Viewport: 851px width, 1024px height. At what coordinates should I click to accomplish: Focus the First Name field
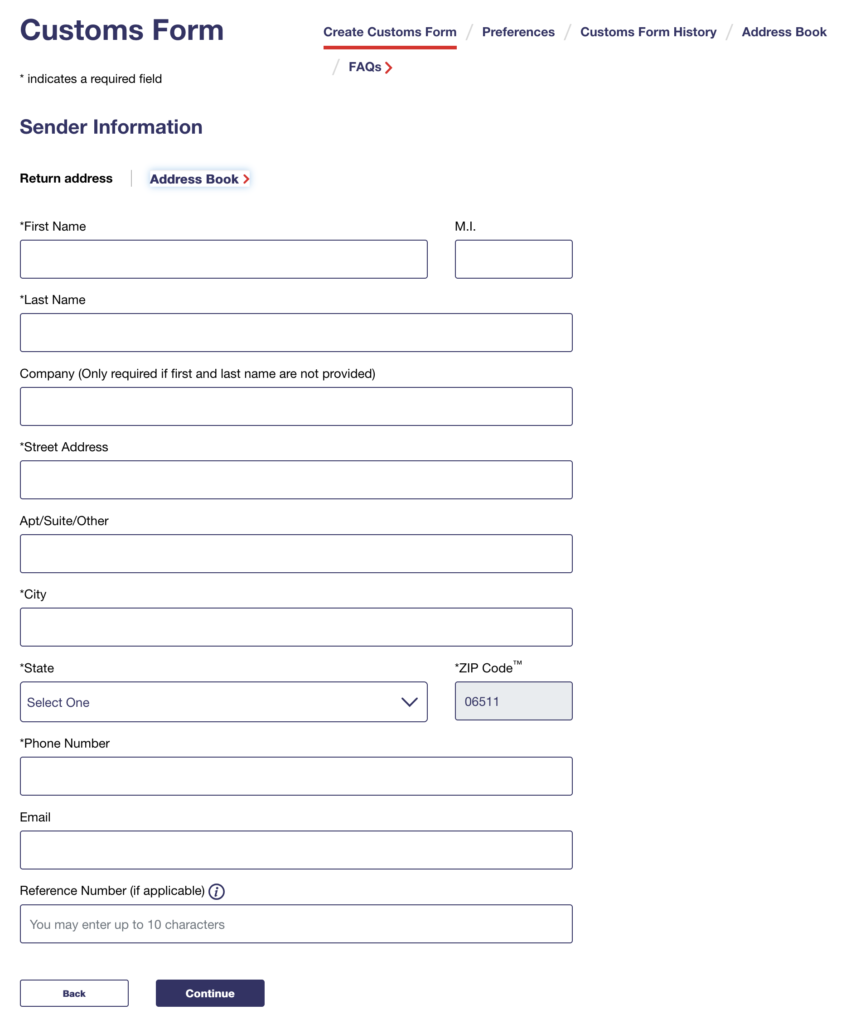pos(223,259)
